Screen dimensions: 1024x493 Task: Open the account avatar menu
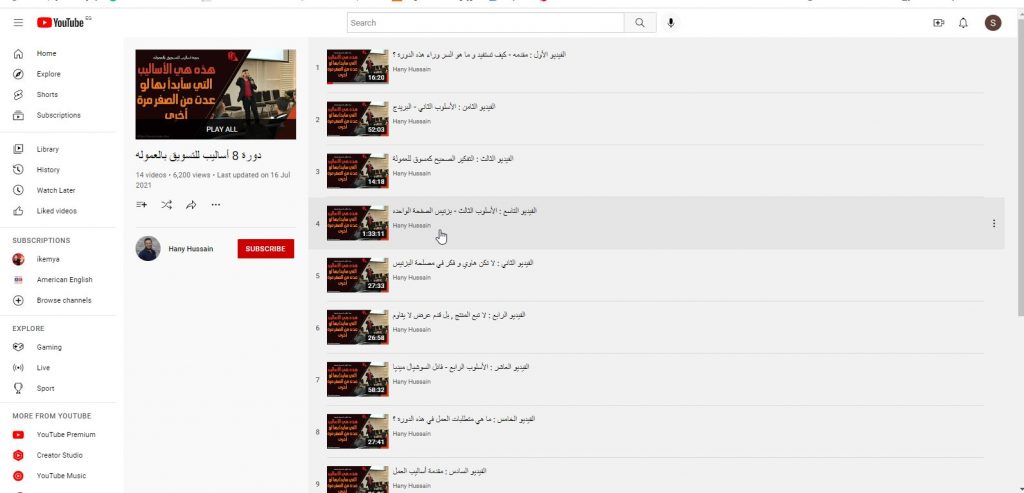coord(993,23)
